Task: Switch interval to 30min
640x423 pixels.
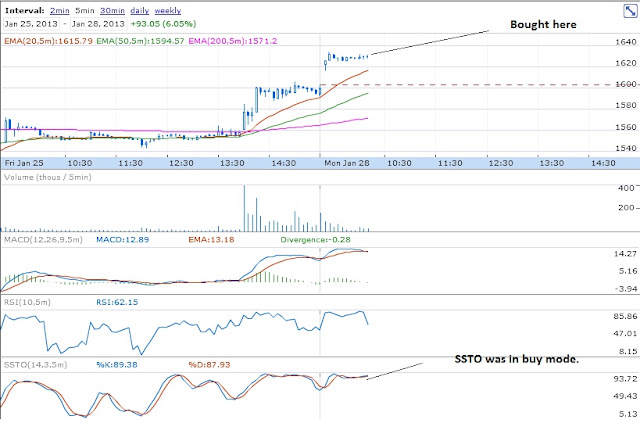Action: click(x=112, y=11)
